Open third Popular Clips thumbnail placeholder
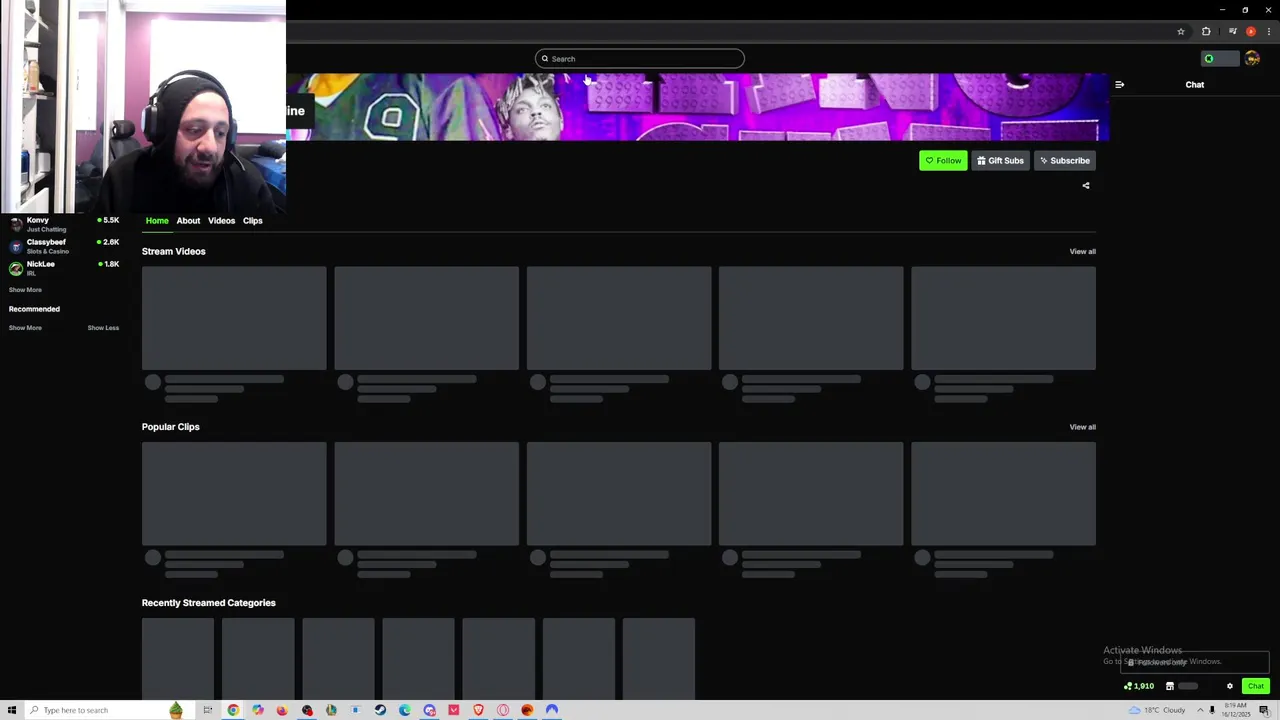 tap(619, 494)
